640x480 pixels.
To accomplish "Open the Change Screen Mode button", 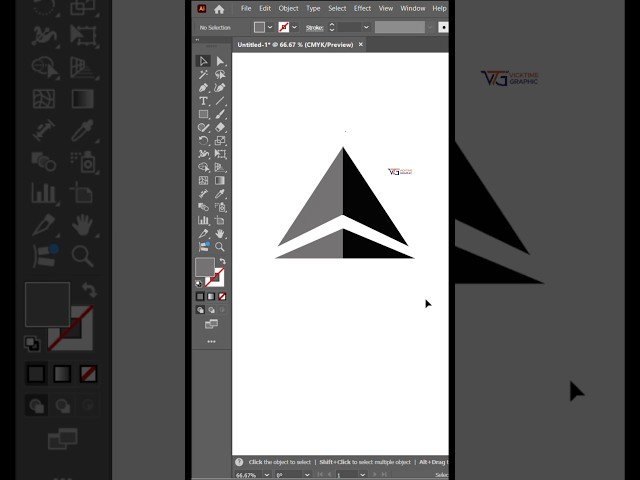I will (x=211, y=324).
